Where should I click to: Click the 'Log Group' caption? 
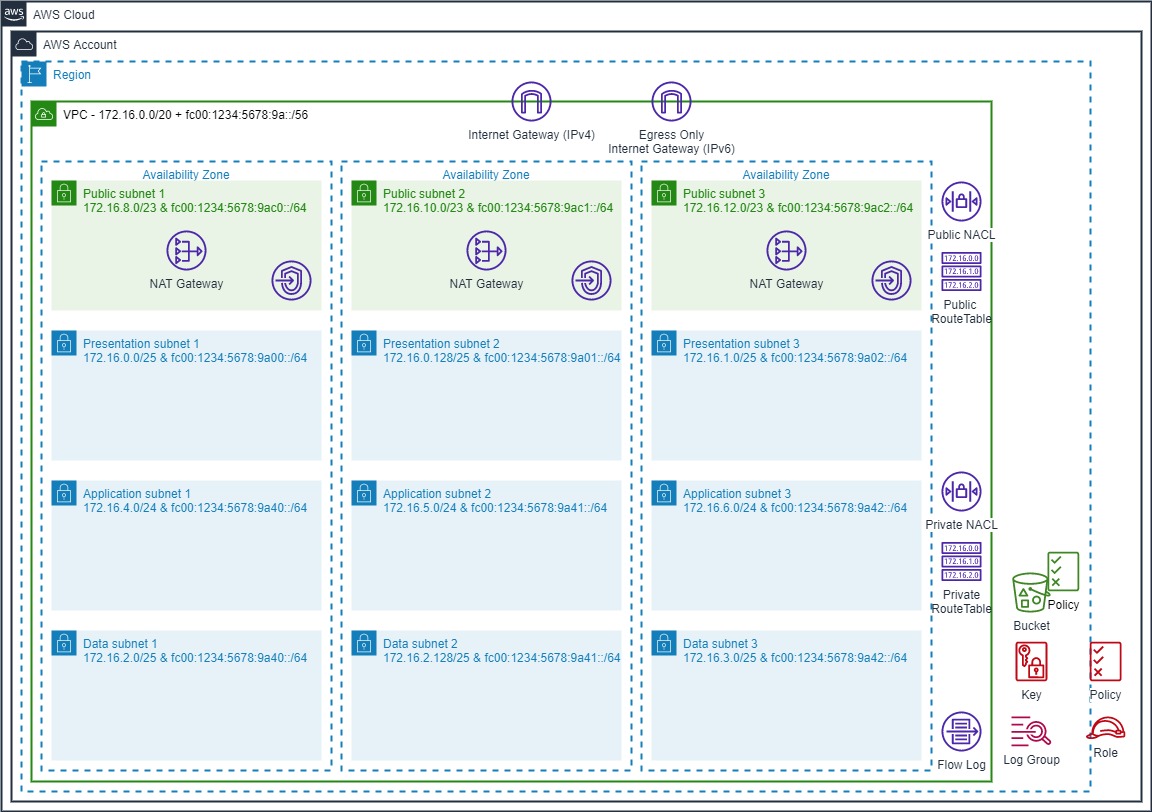tap(1032, 760)
